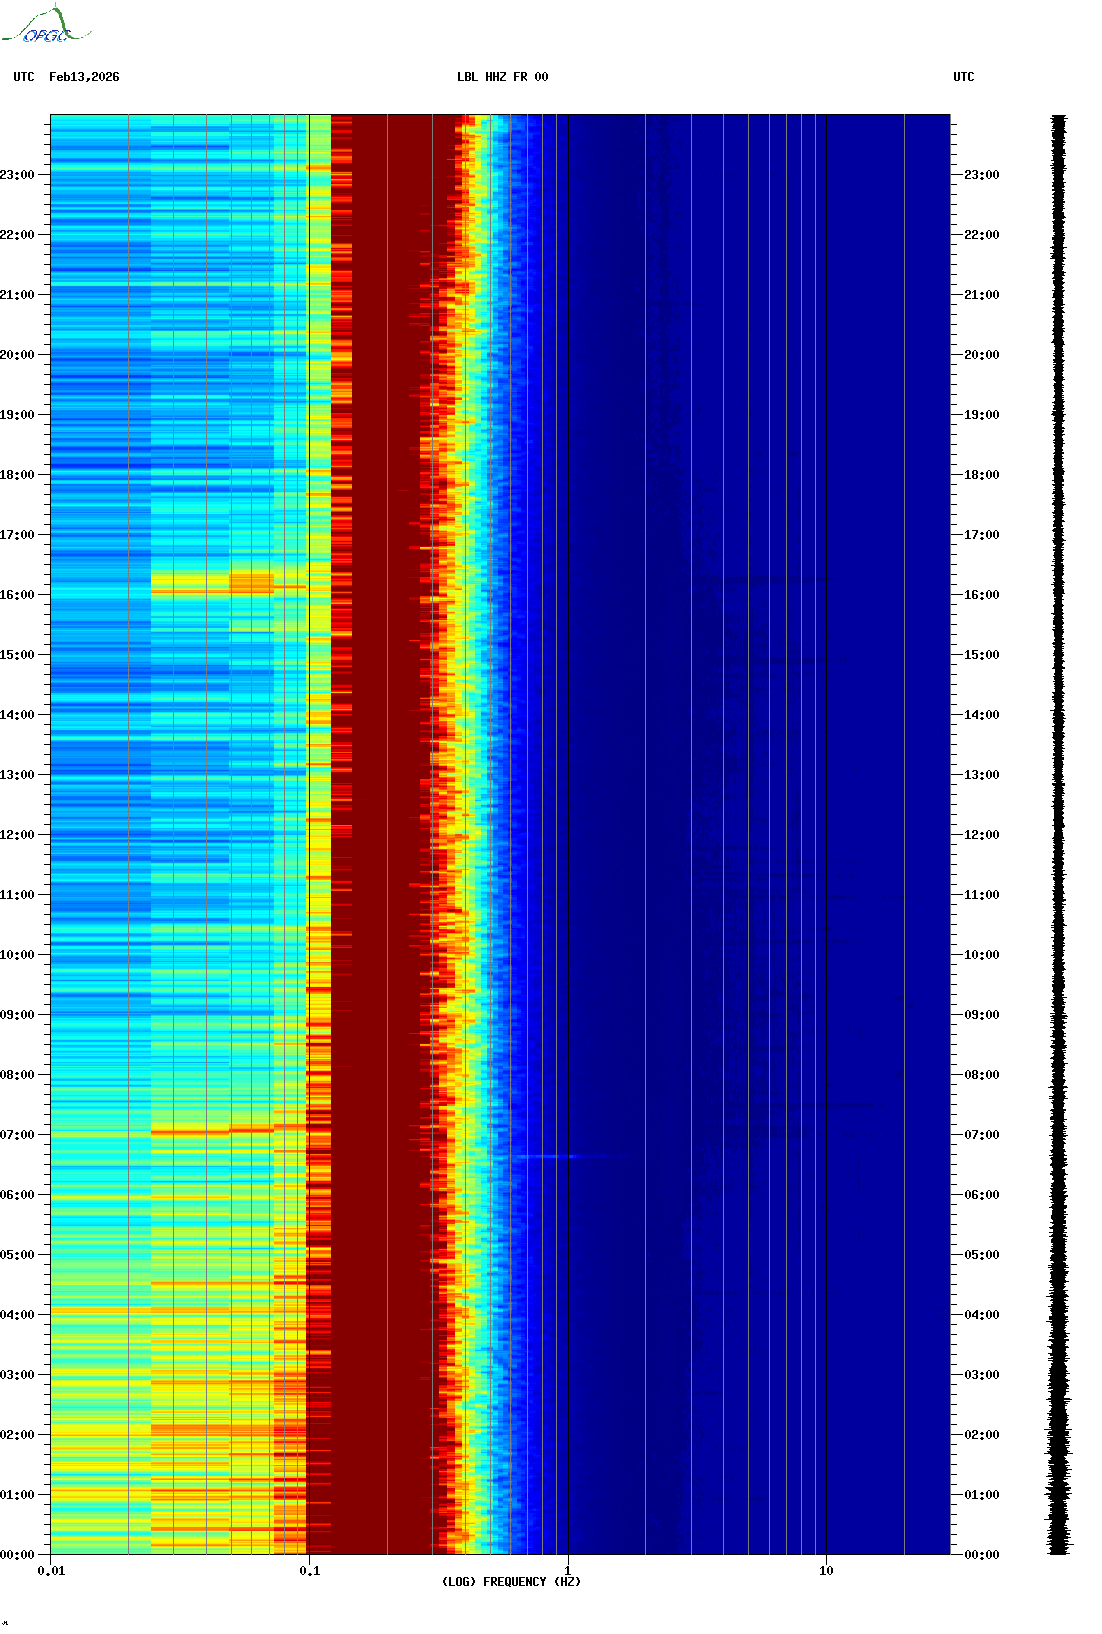Click the 10 frequency axis label

(826, 1571)
